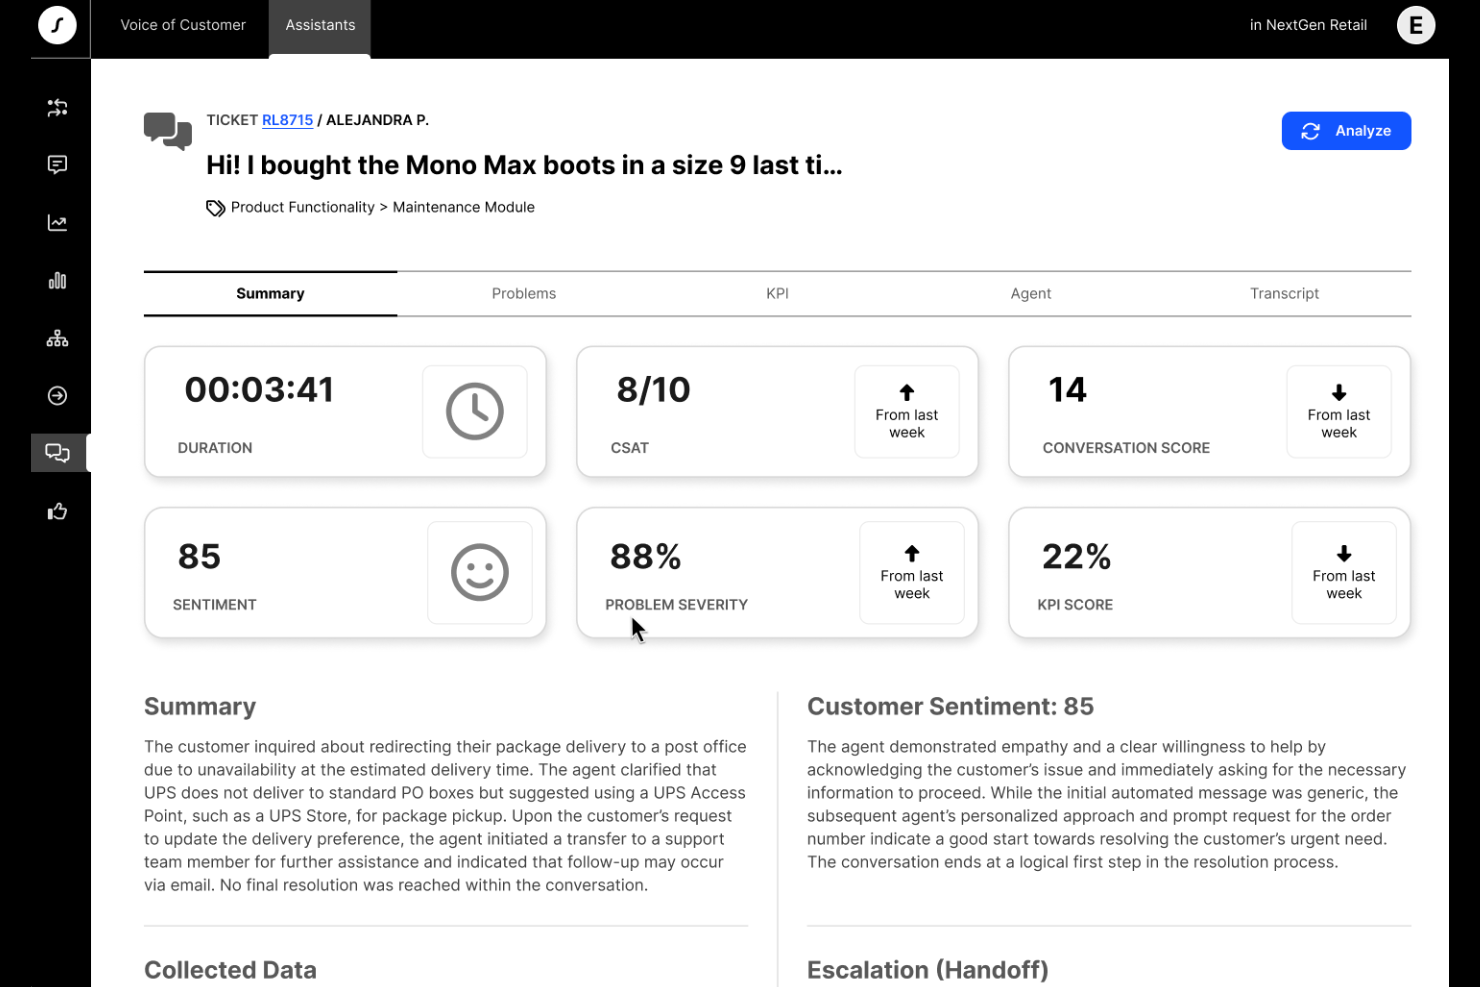Viewport: 1480px width, 987px height.
Task: Select the conversations sidebar icon
Action: coord(57,453)
